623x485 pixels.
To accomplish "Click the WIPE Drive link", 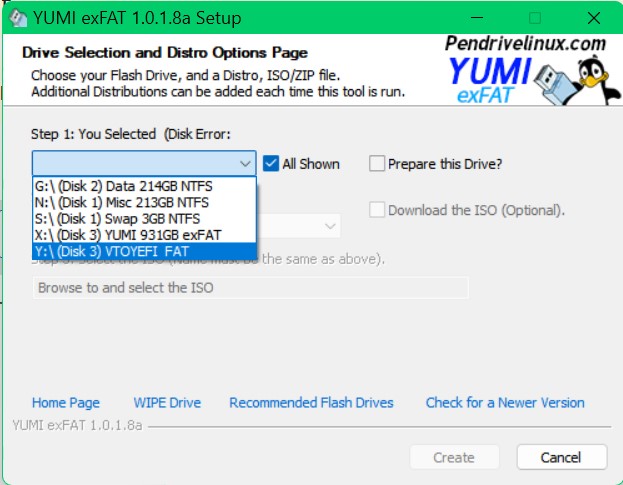I will tap(167, 403).
